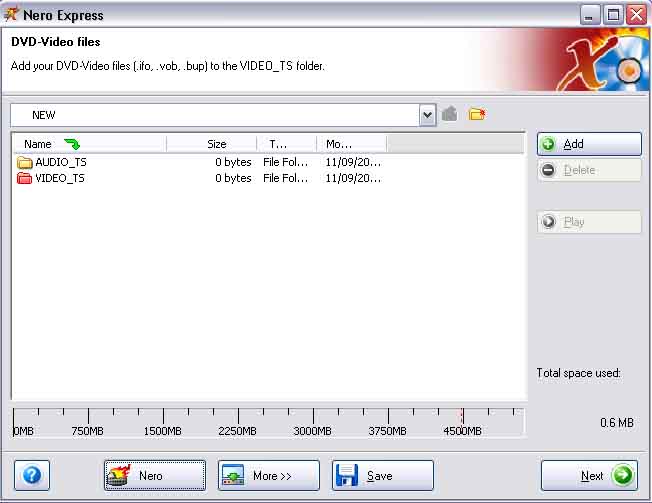Proceed with the Next button
The image size is (652, 503).
589,475
